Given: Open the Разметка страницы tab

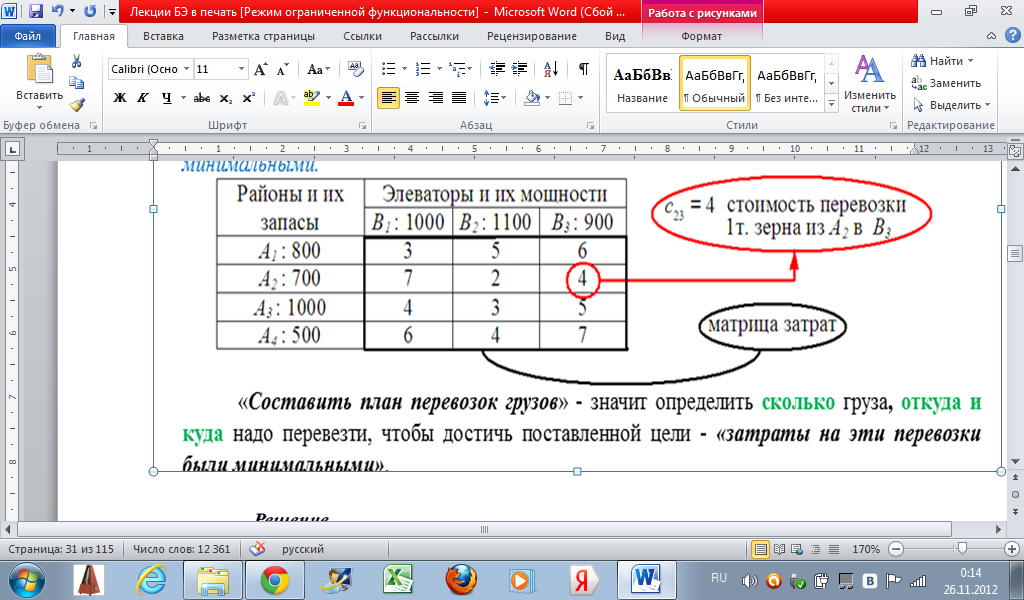Looking at the screenshot, I should coord(263,36).
